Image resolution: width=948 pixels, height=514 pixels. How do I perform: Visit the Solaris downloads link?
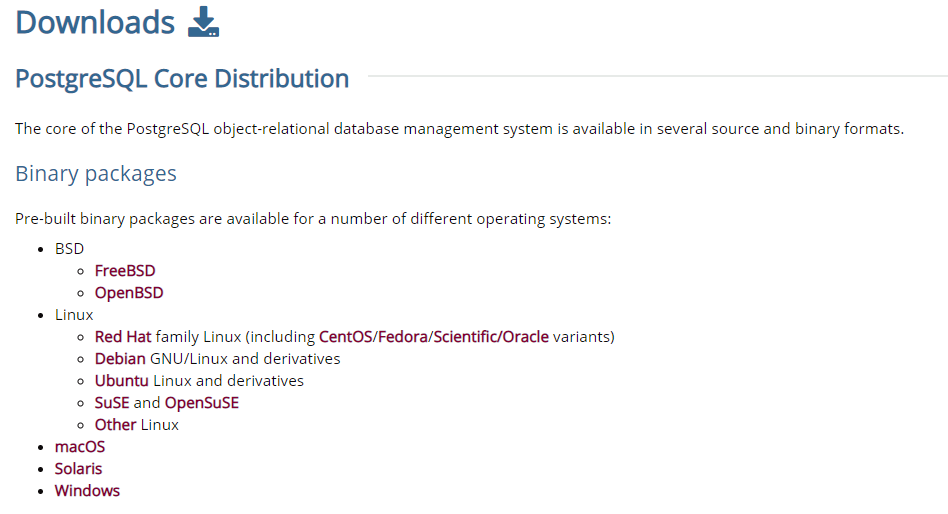point(78,469)
